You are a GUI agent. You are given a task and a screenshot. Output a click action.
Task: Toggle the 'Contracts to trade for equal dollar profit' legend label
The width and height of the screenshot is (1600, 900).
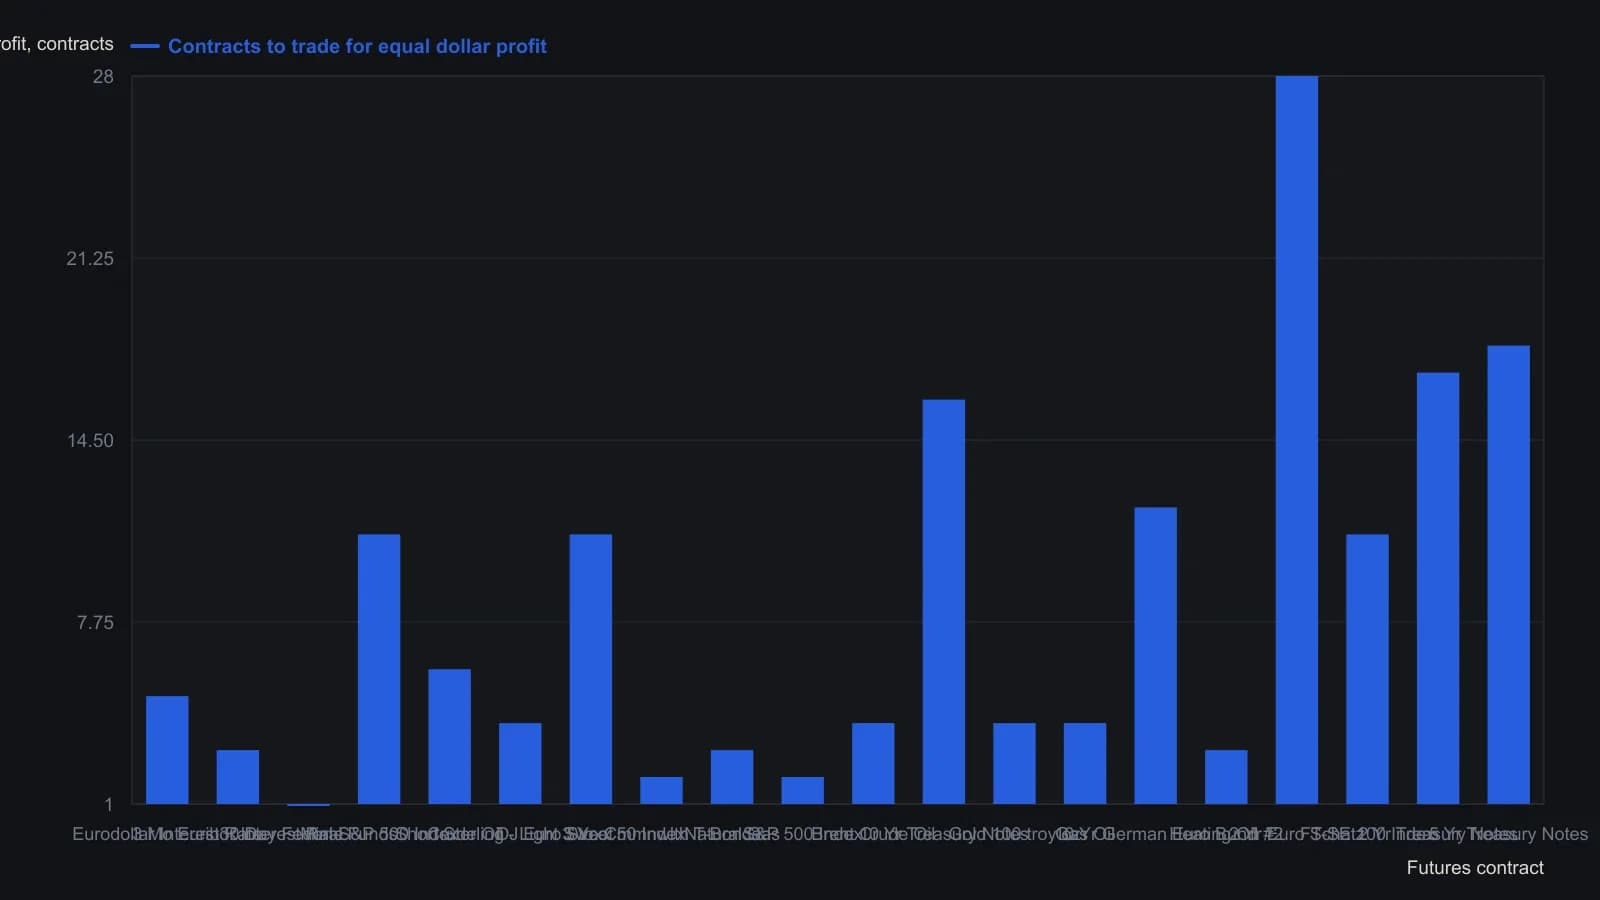click(x=357, y=46)
